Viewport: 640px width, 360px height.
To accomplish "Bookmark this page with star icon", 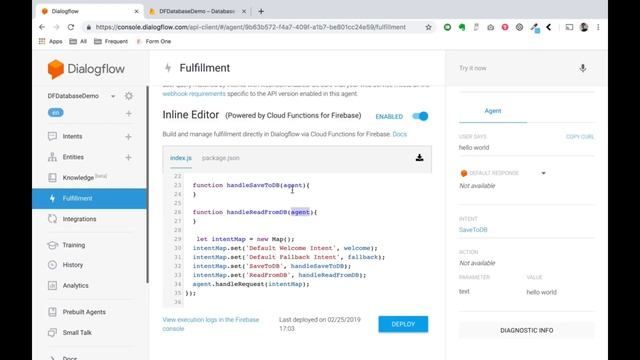I will click(428, 27).
